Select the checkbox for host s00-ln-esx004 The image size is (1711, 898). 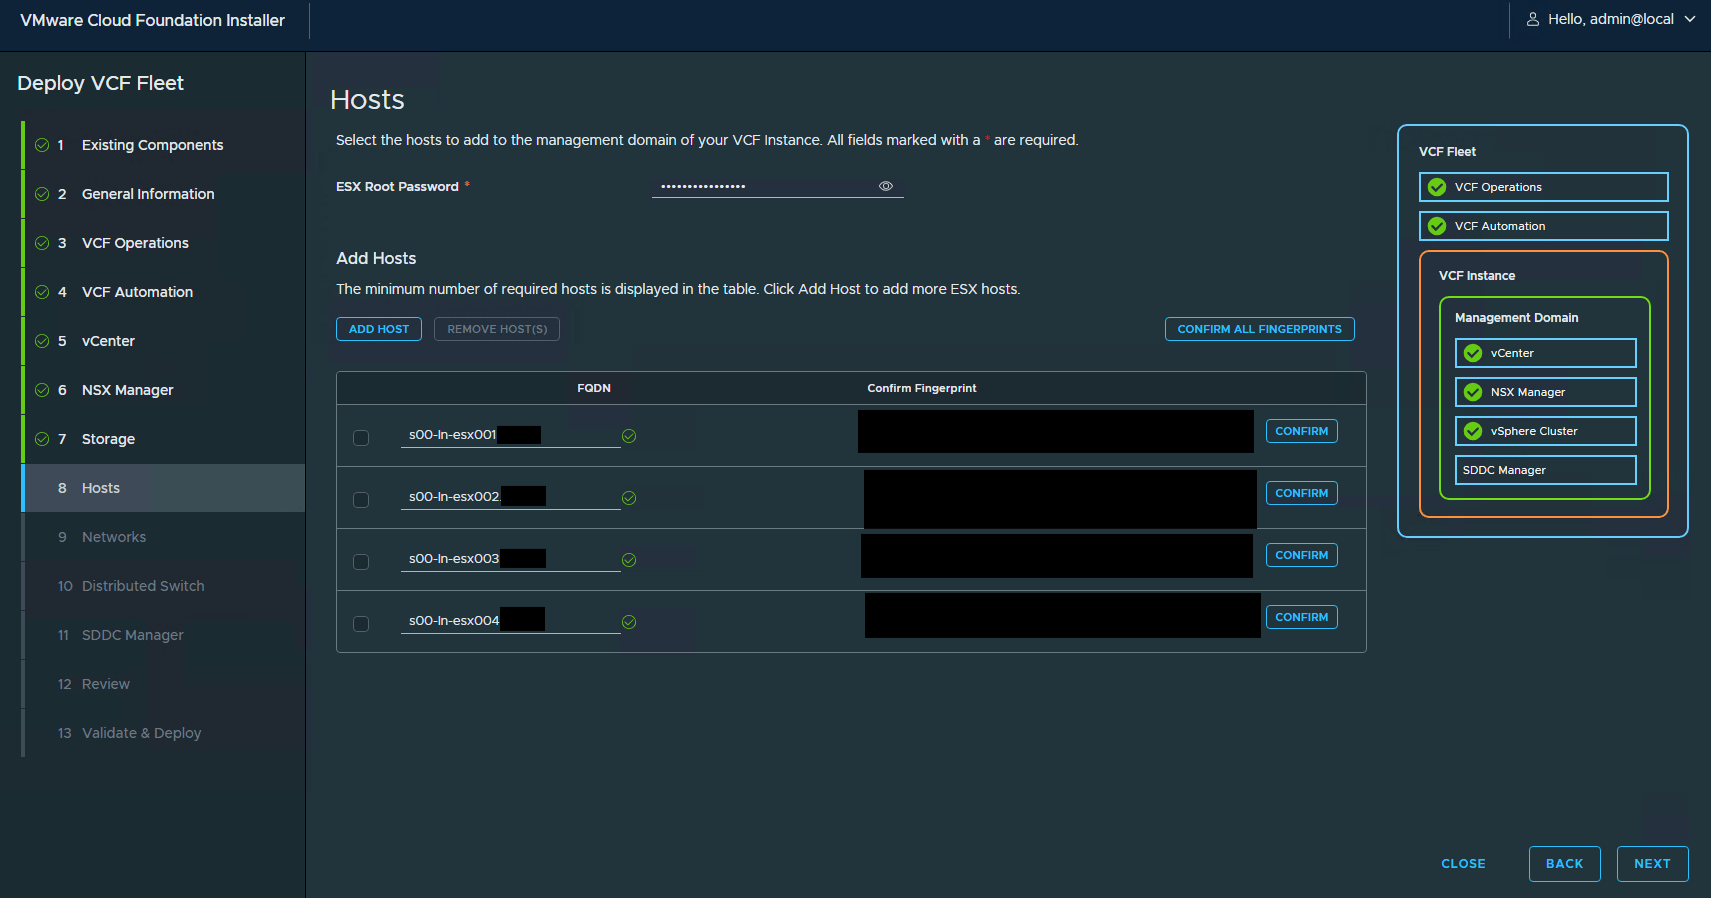click(x=361, y=624)
